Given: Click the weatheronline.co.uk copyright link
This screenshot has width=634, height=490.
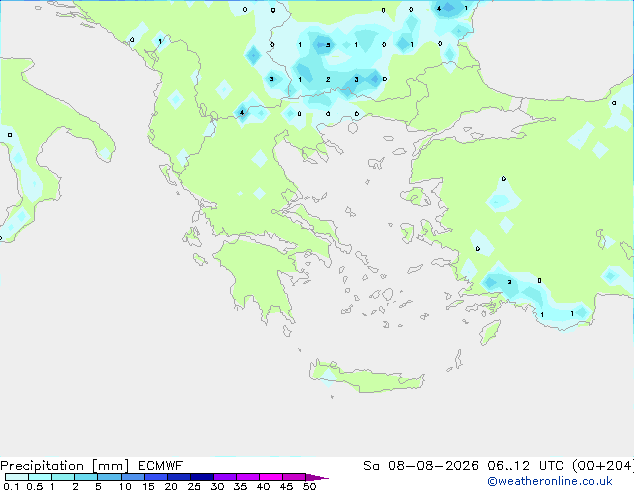Looking at the screenshot, I should (x=550, y=481).
